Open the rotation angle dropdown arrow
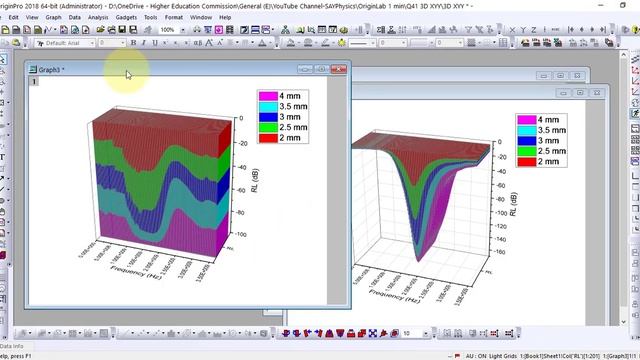Viewport: 640px width, 360px height. (426, 333)
